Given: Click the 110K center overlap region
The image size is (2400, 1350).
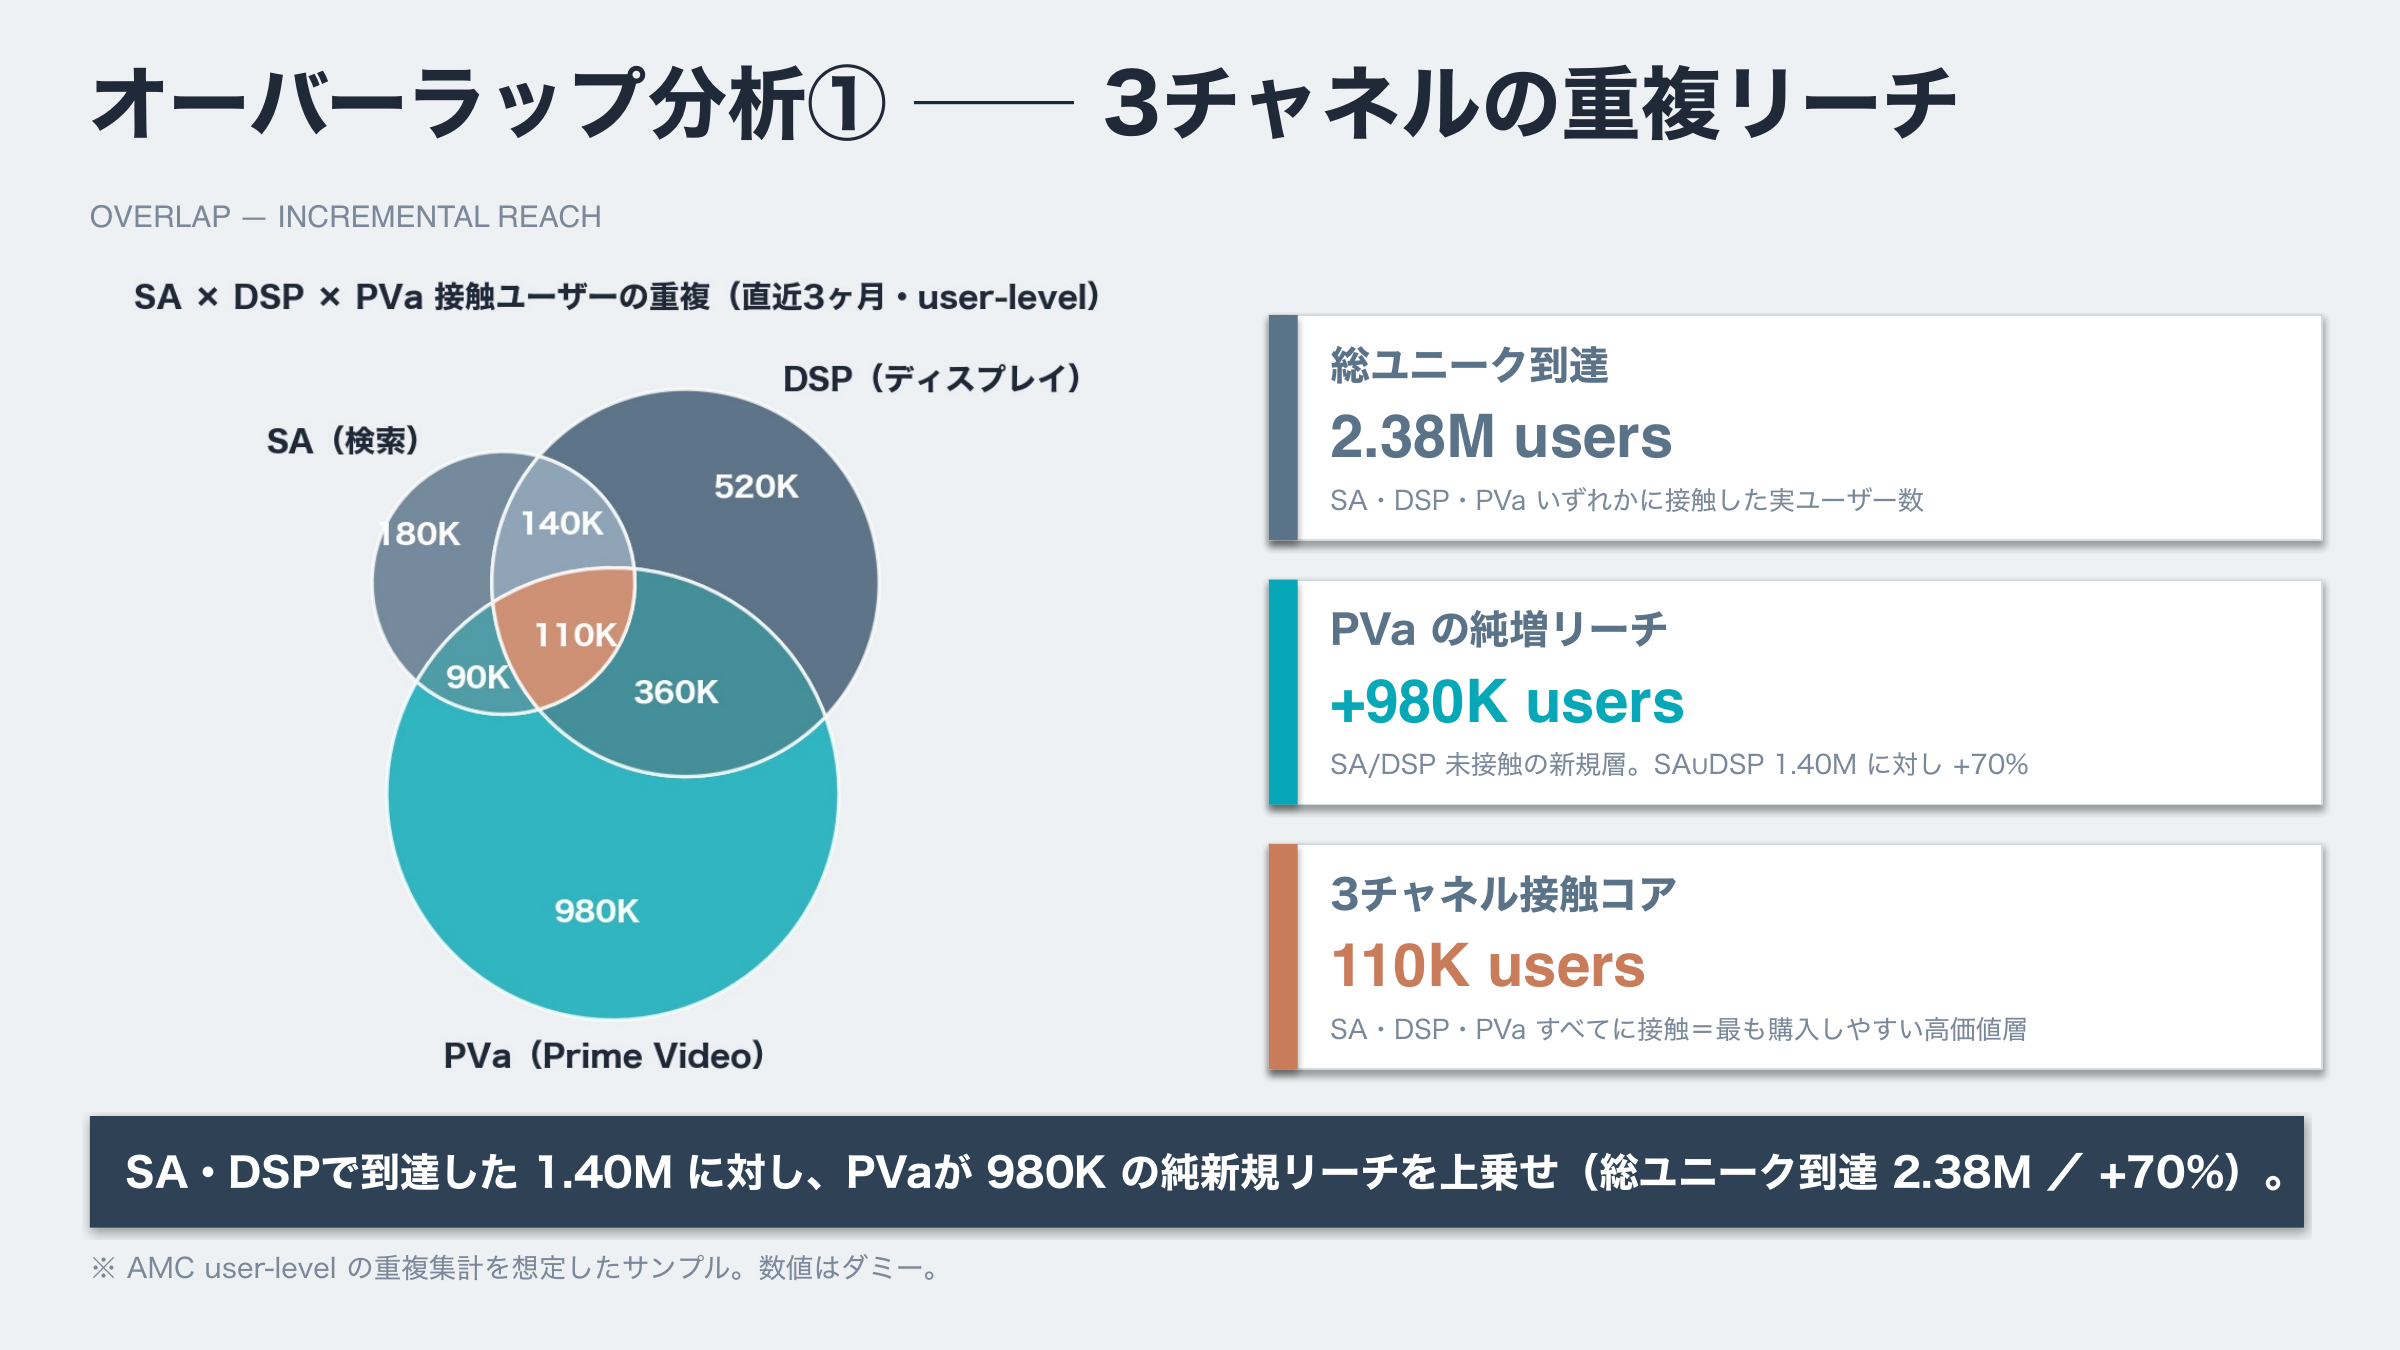Looking at the screenshot, I should [575, 635].
